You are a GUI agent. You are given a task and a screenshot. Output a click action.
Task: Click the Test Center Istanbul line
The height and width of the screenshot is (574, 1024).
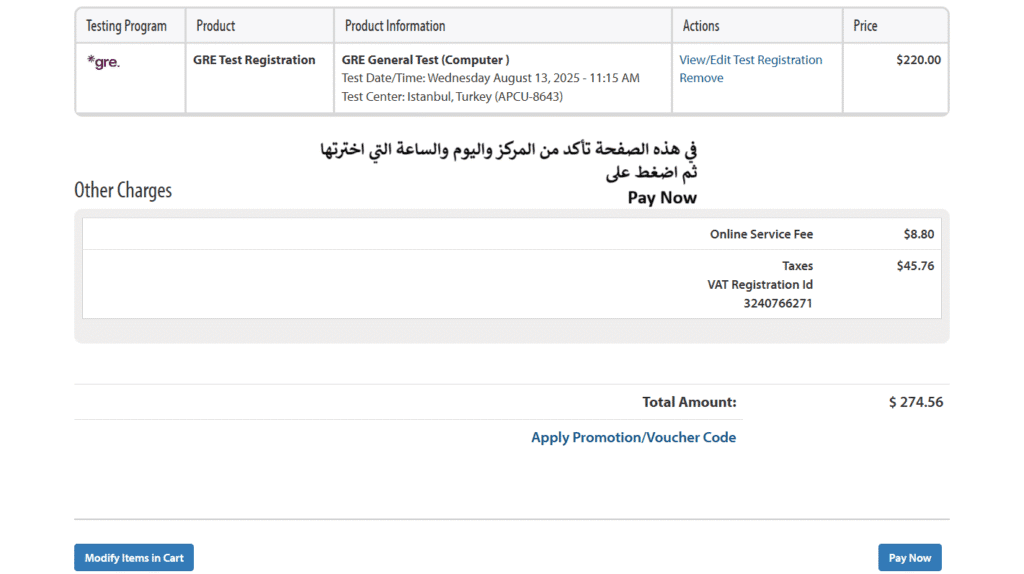(452, 97)
